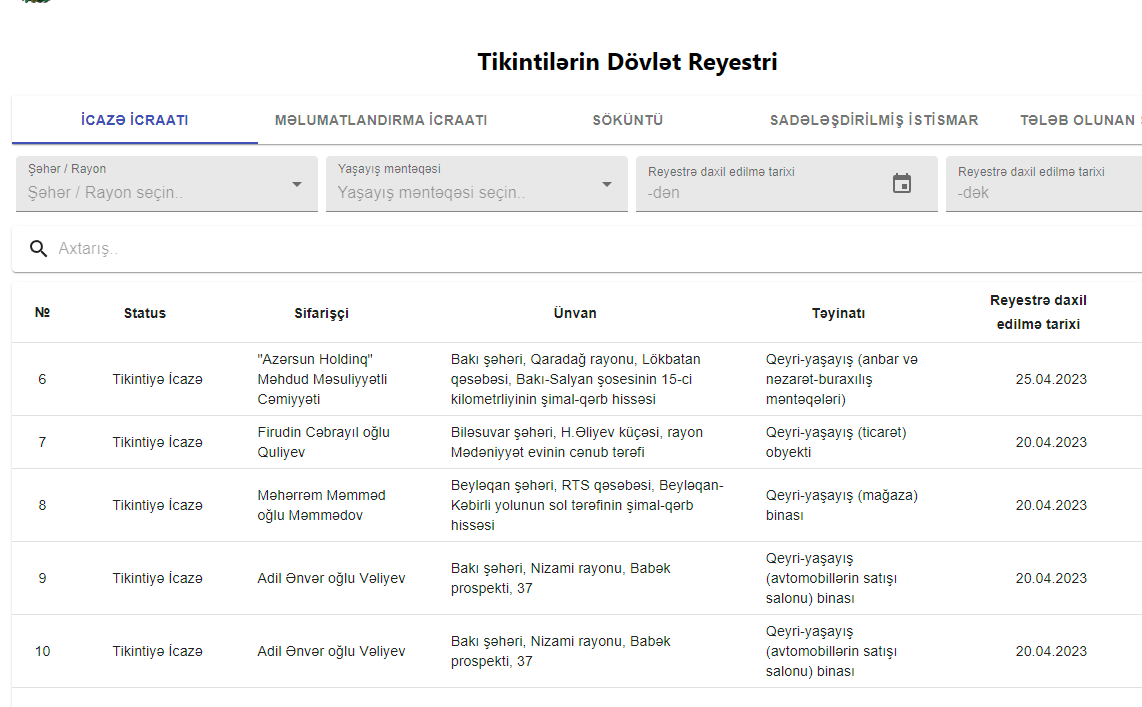Open the MƏLUMATLANDIRMA İCRAATI tab
Viewport: 1142px width, 707px height.
(381, 121)
